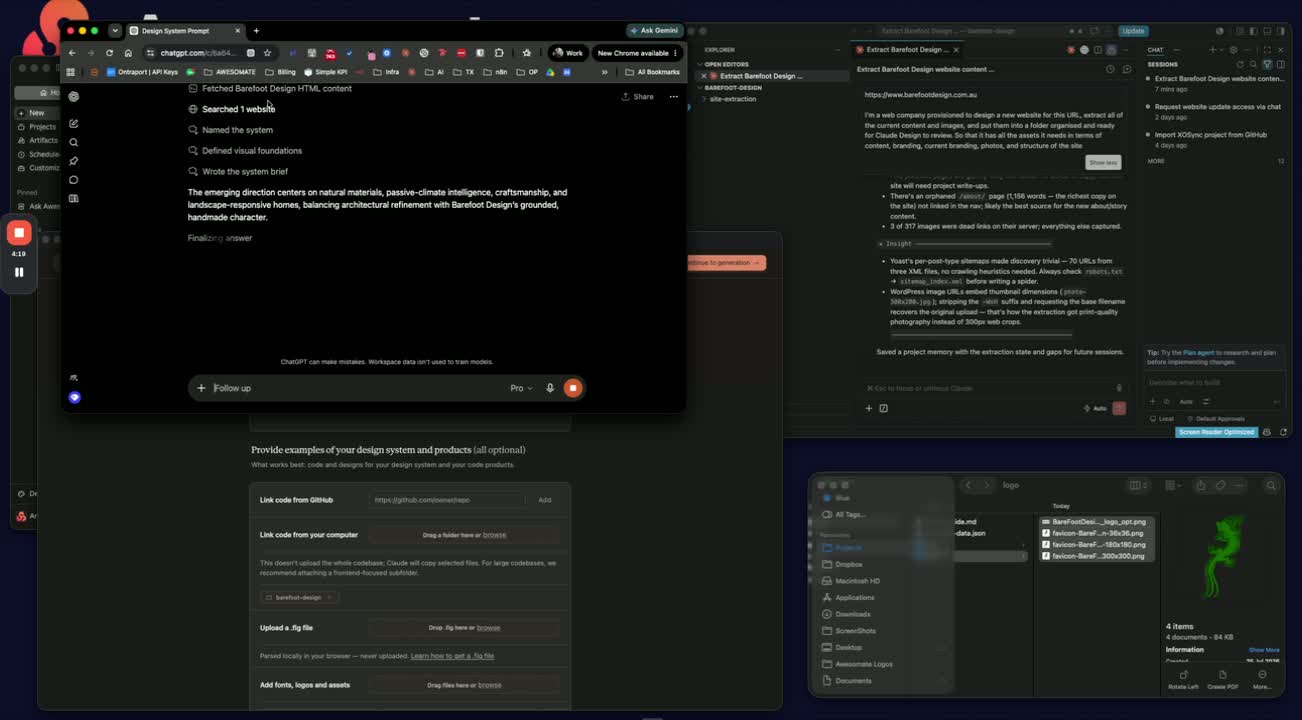The width and height of the screenshot is (1302, 720).
Task: Open the Chrome apps grid shortcut
Action: (70, 72)
